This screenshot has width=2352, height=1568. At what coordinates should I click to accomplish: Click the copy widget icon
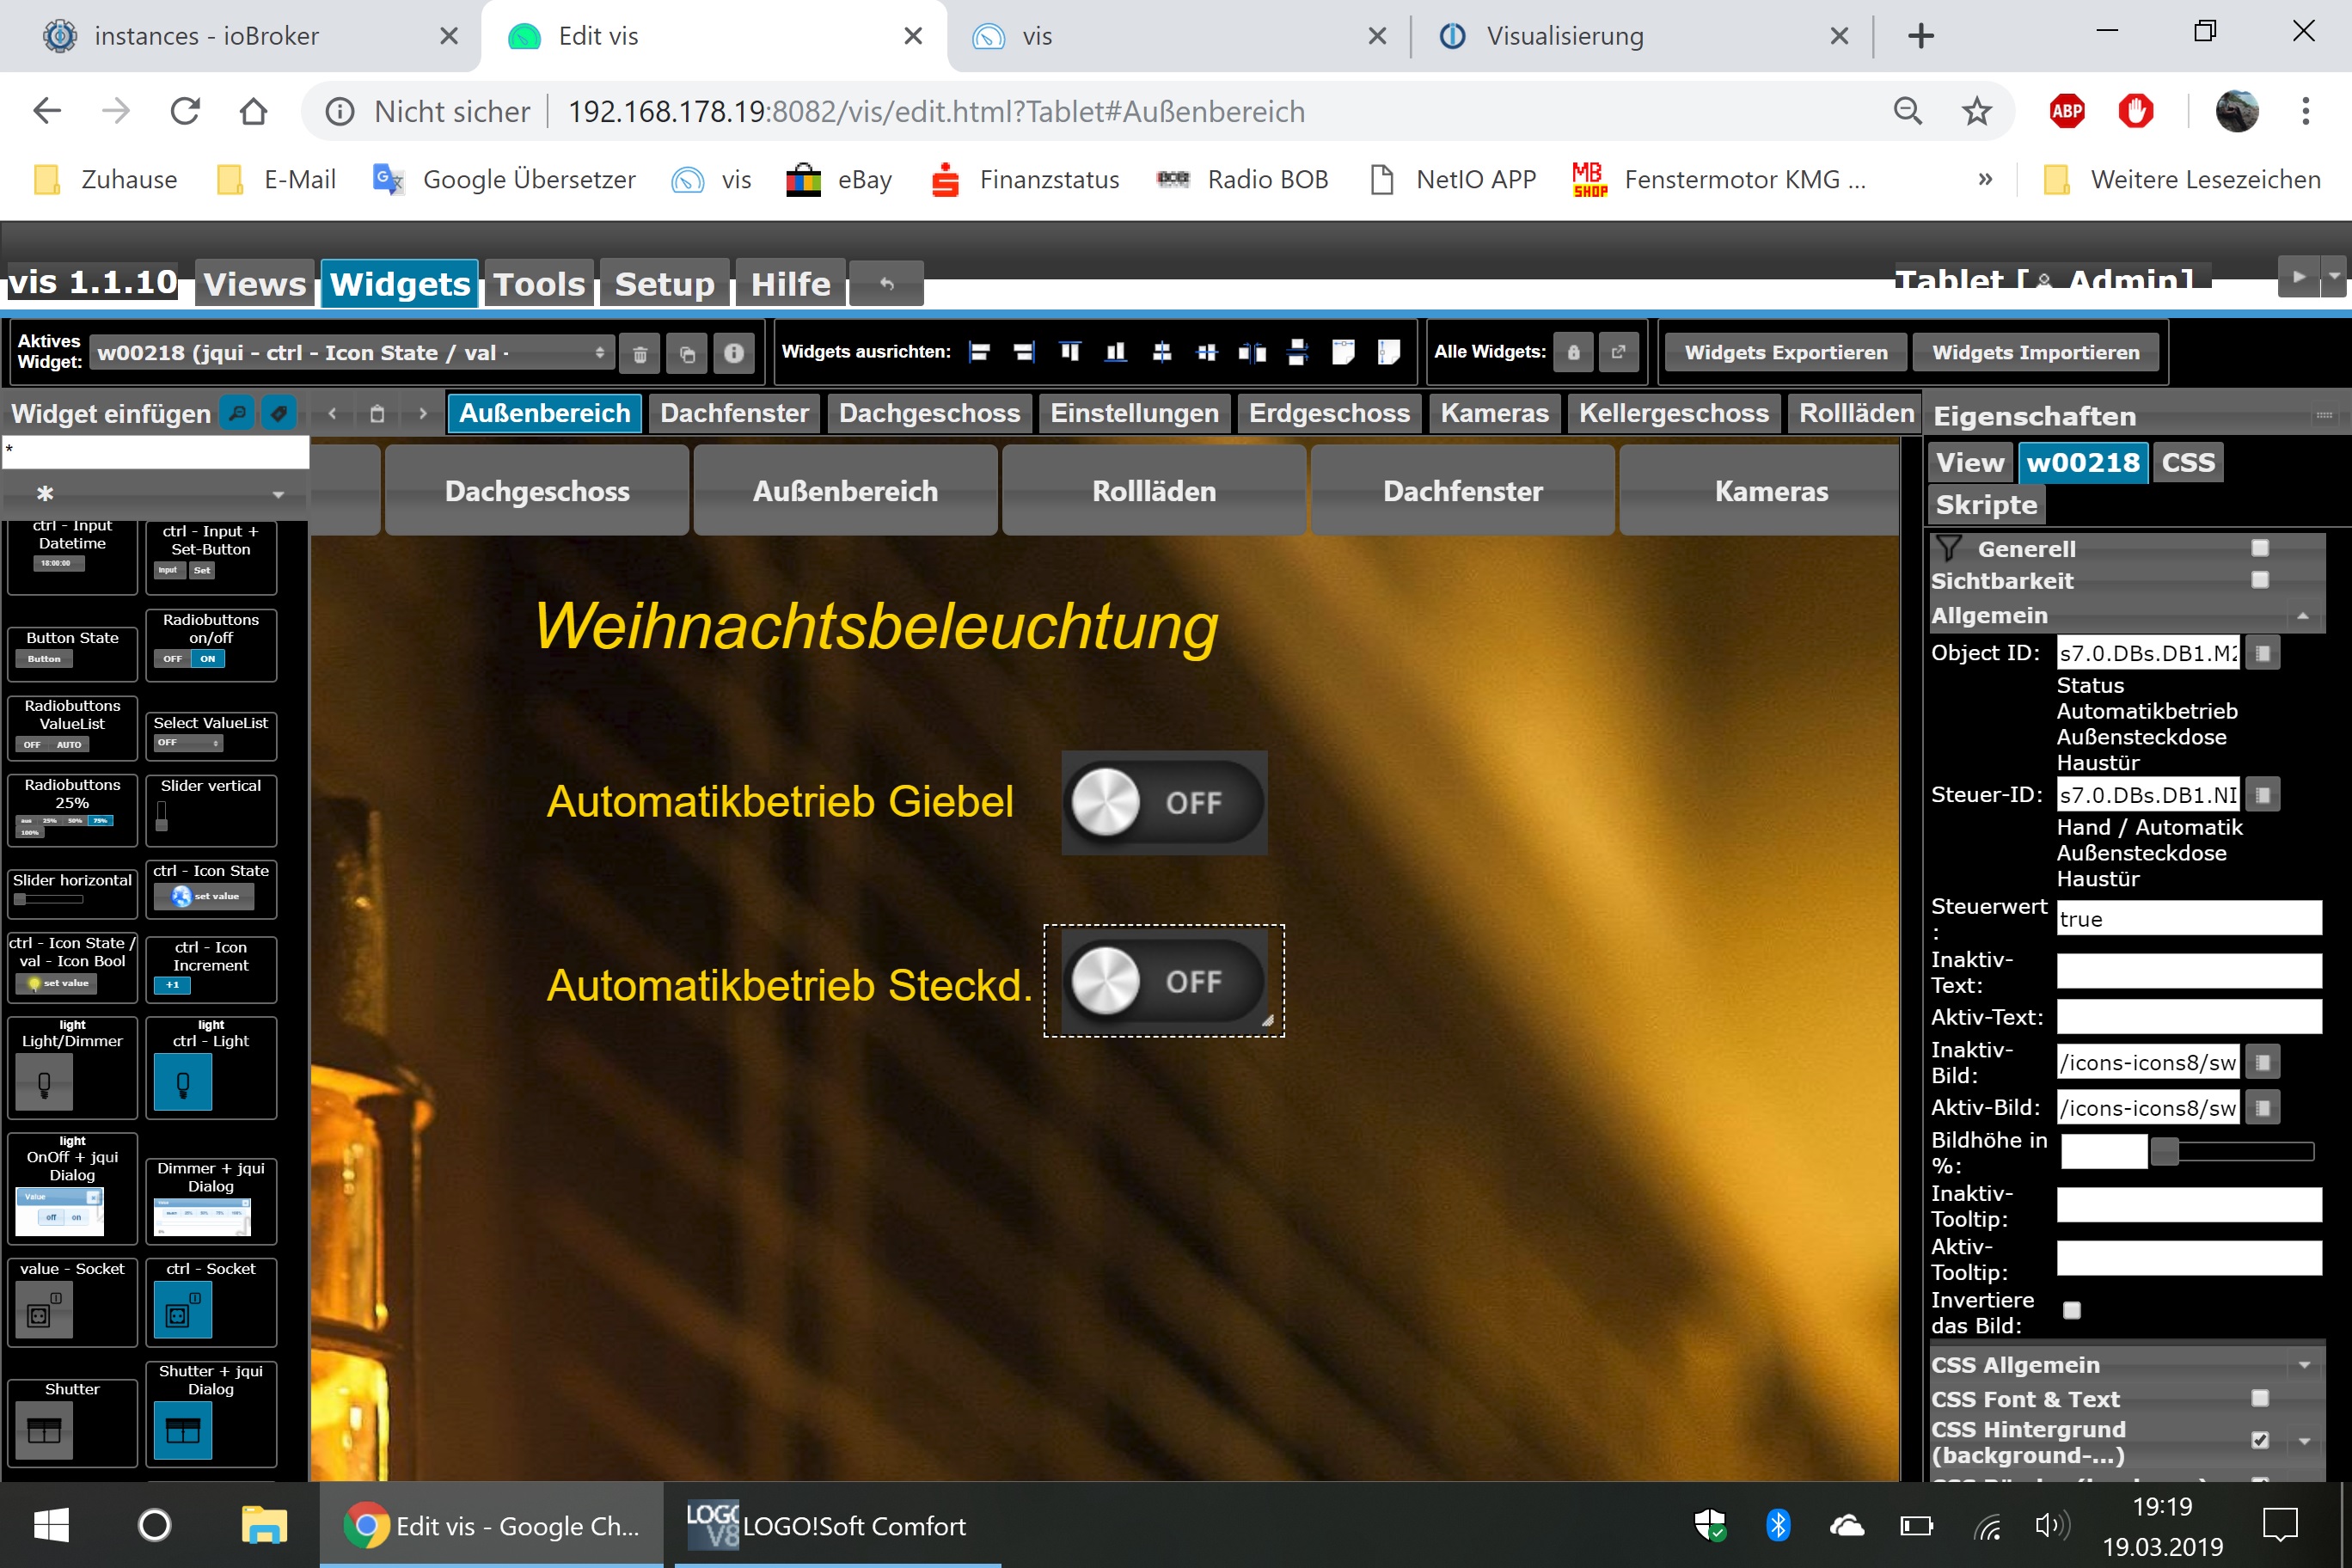pos(687,353)
